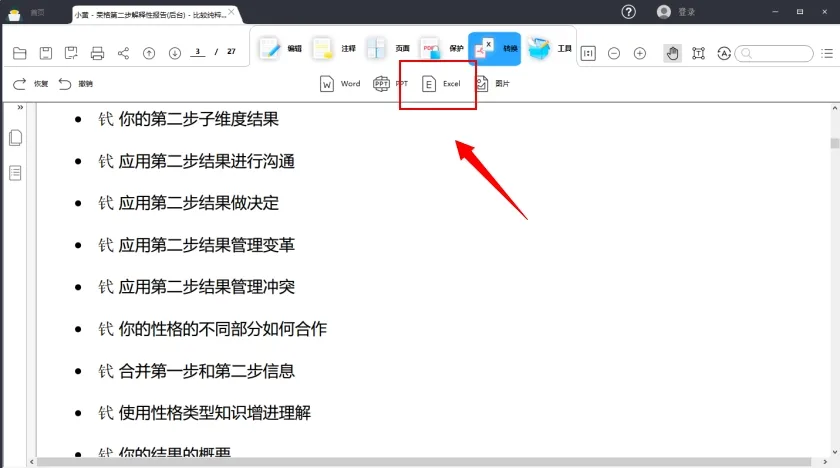
Task: Switch to the 首页 (Home) tab
Action: 38,12
